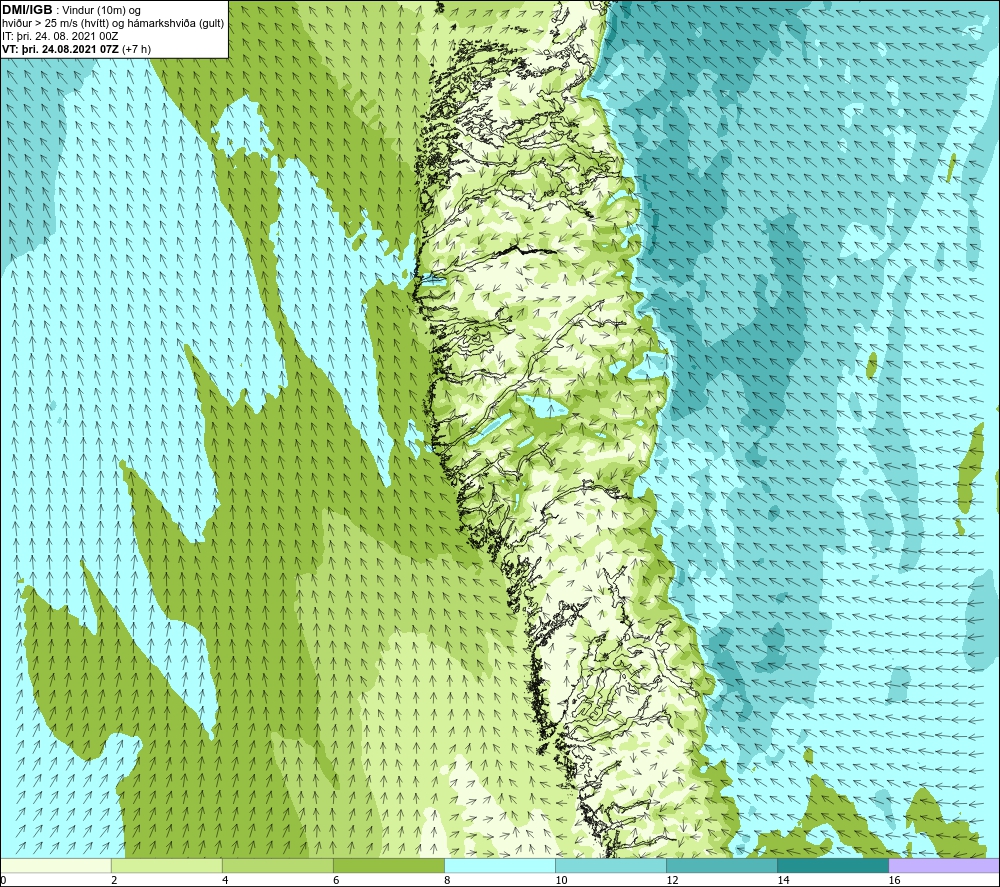Viewport: 1000px width, 887px height.
Task: Click the 6–8 m/s dark green legend swatch
Action: click(388, 865)
